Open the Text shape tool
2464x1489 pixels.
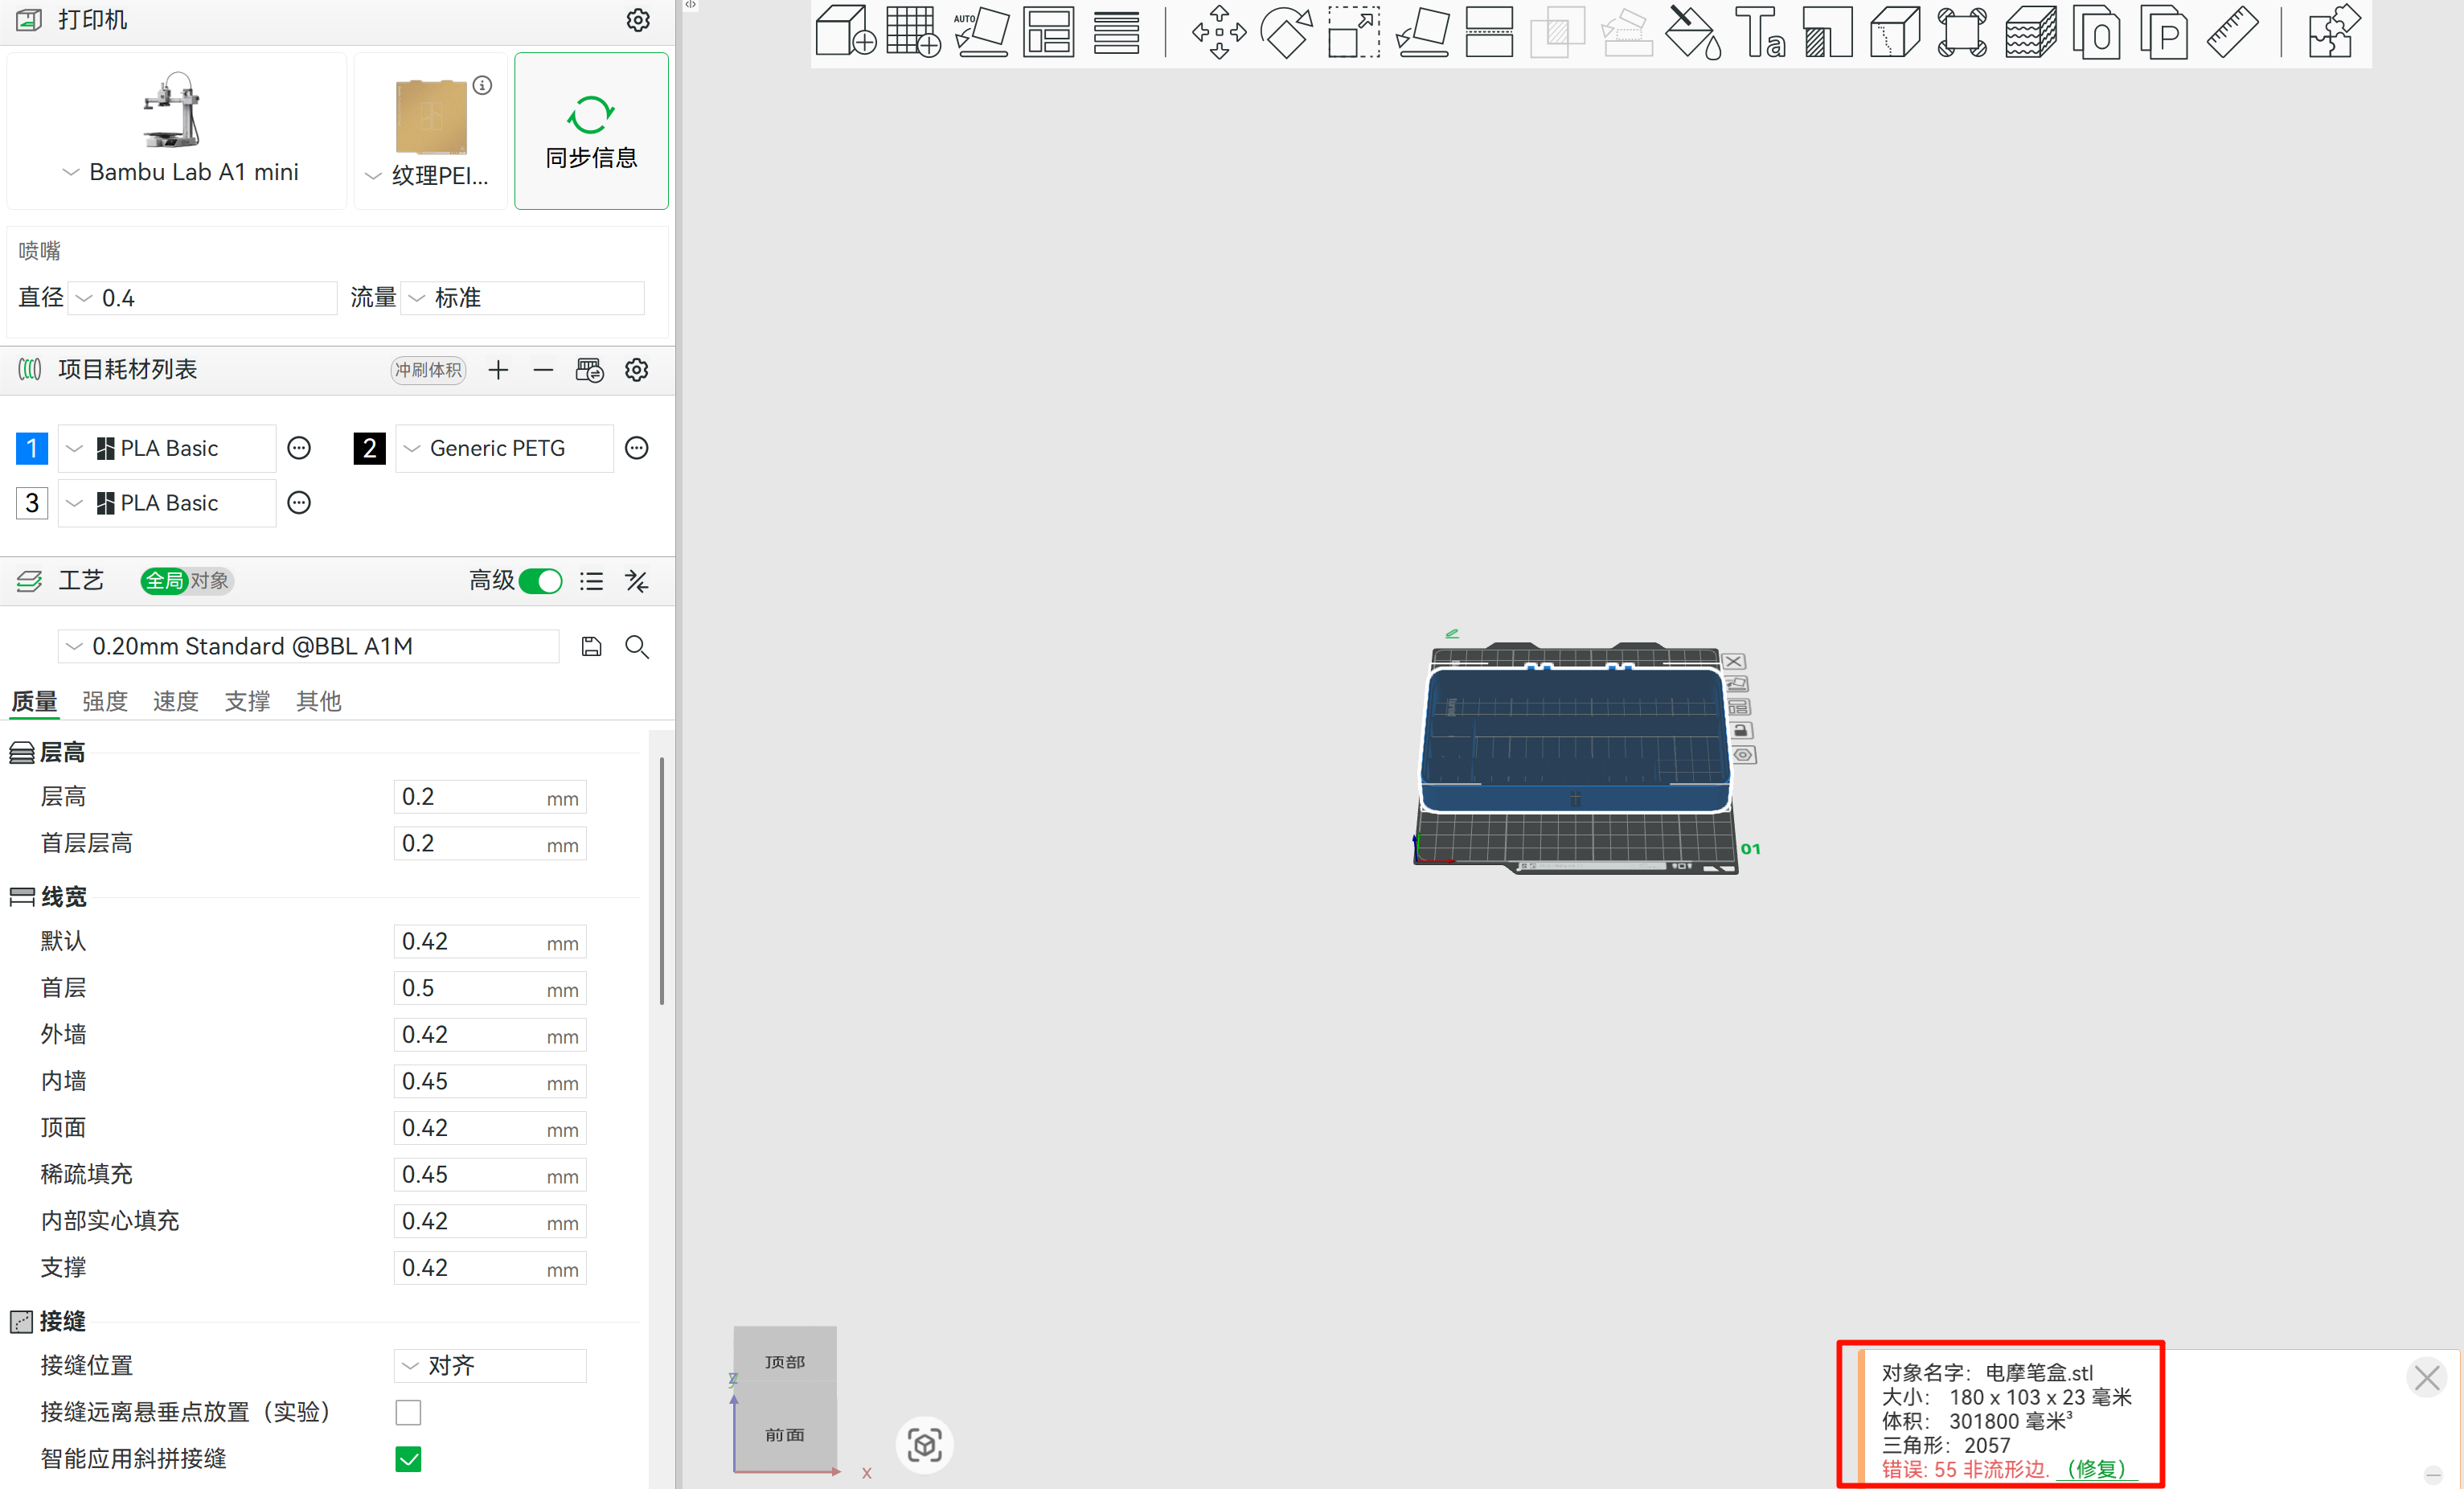(x=1760, y=32)
